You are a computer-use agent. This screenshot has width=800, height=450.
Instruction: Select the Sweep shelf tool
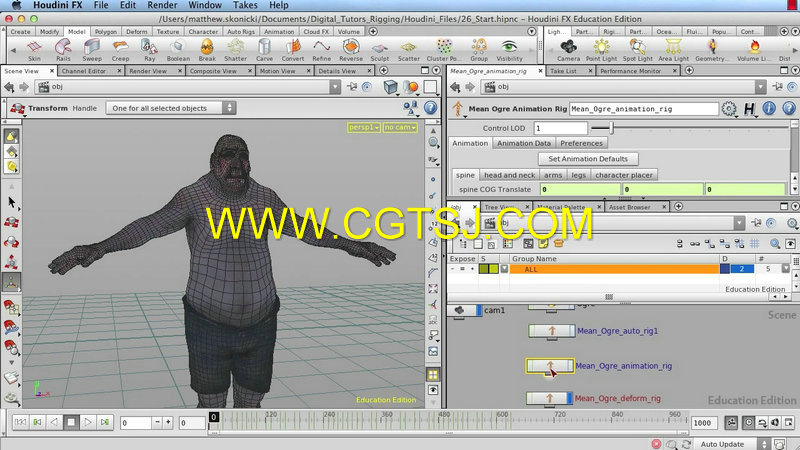[x=92, y=51]
